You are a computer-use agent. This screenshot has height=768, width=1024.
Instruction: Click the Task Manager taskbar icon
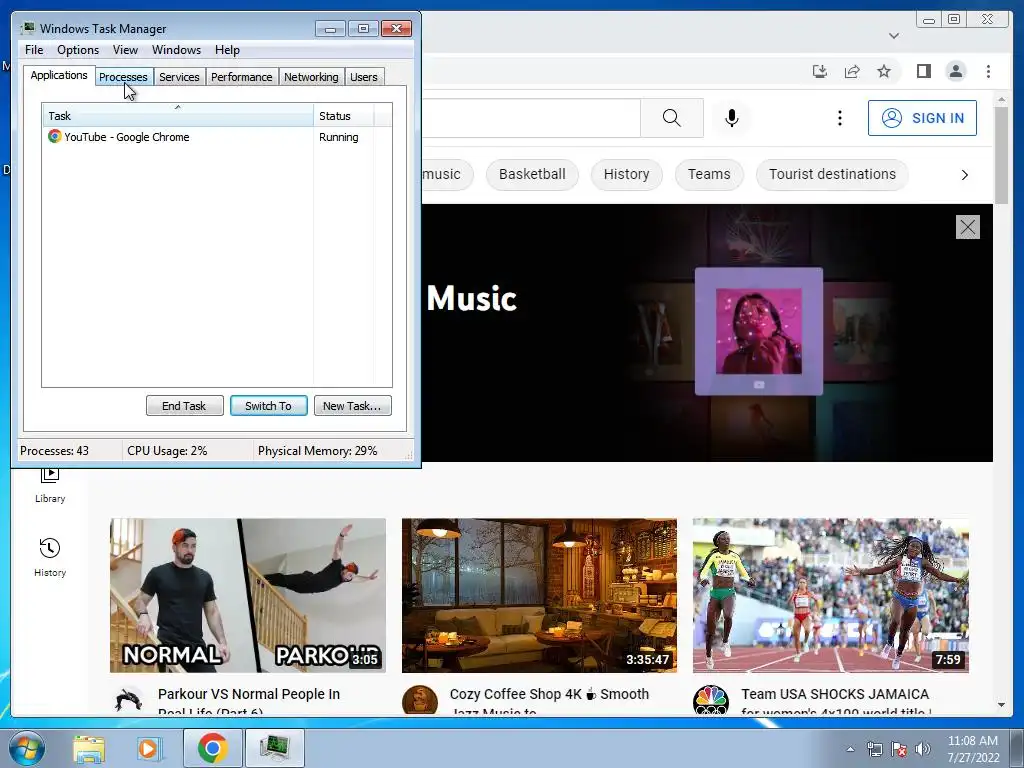pyautogui.click(x=274, y=748)
